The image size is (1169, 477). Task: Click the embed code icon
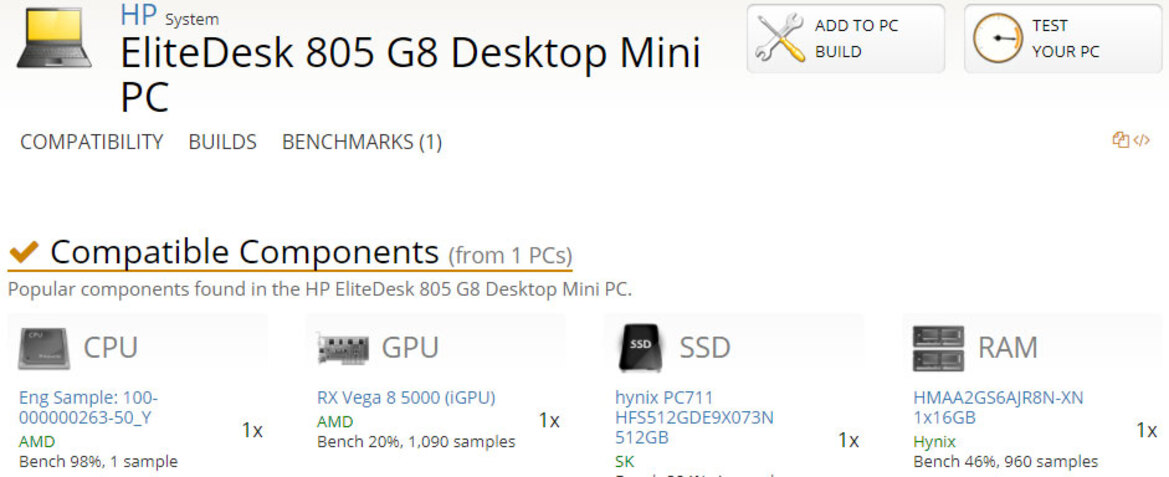click(1141, 140)
